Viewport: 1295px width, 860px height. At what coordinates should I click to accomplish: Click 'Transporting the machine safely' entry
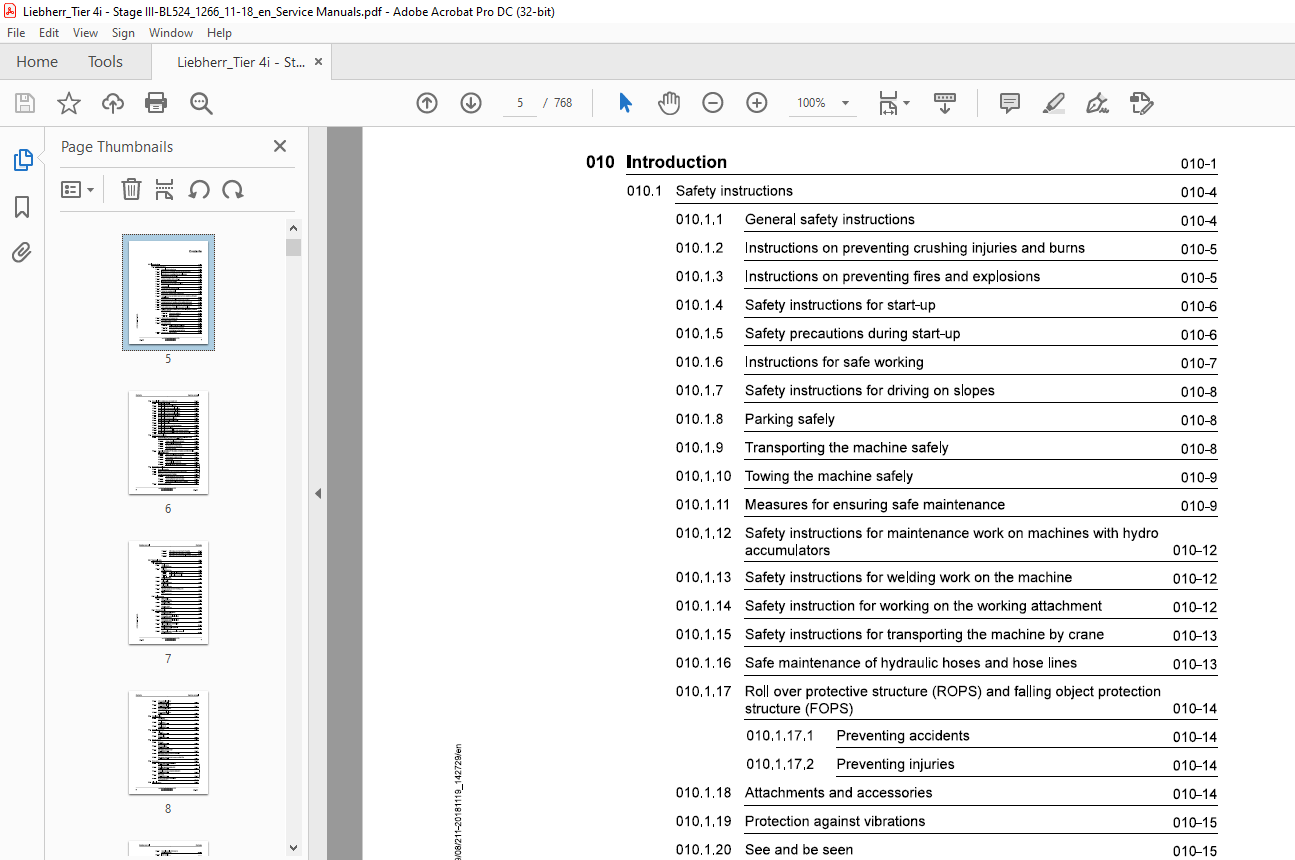point(847,448)
